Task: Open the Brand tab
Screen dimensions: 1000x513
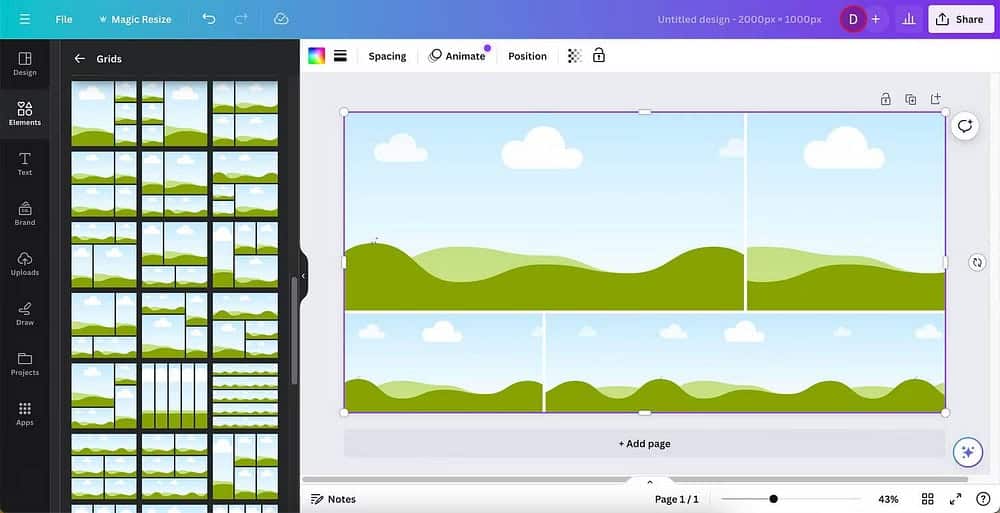Action: [x=25, y=214]
